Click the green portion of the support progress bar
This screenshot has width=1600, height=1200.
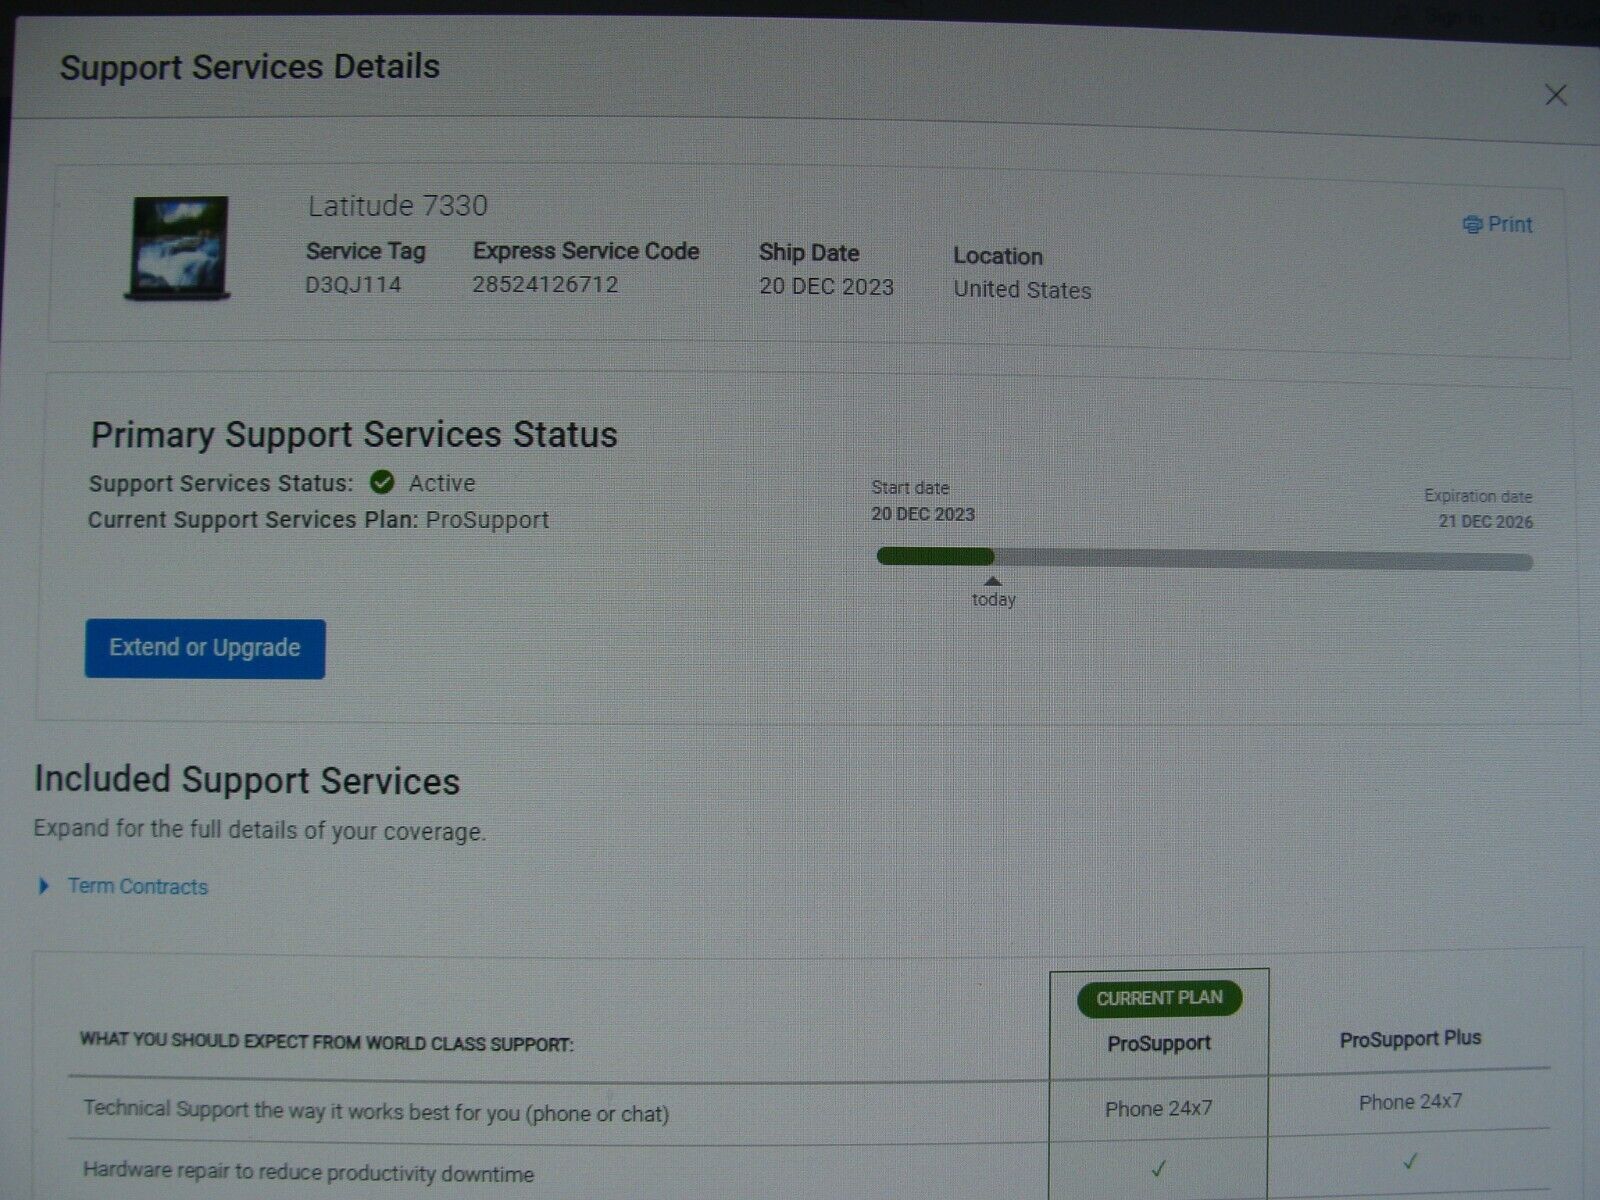click(x=934, y=557)
